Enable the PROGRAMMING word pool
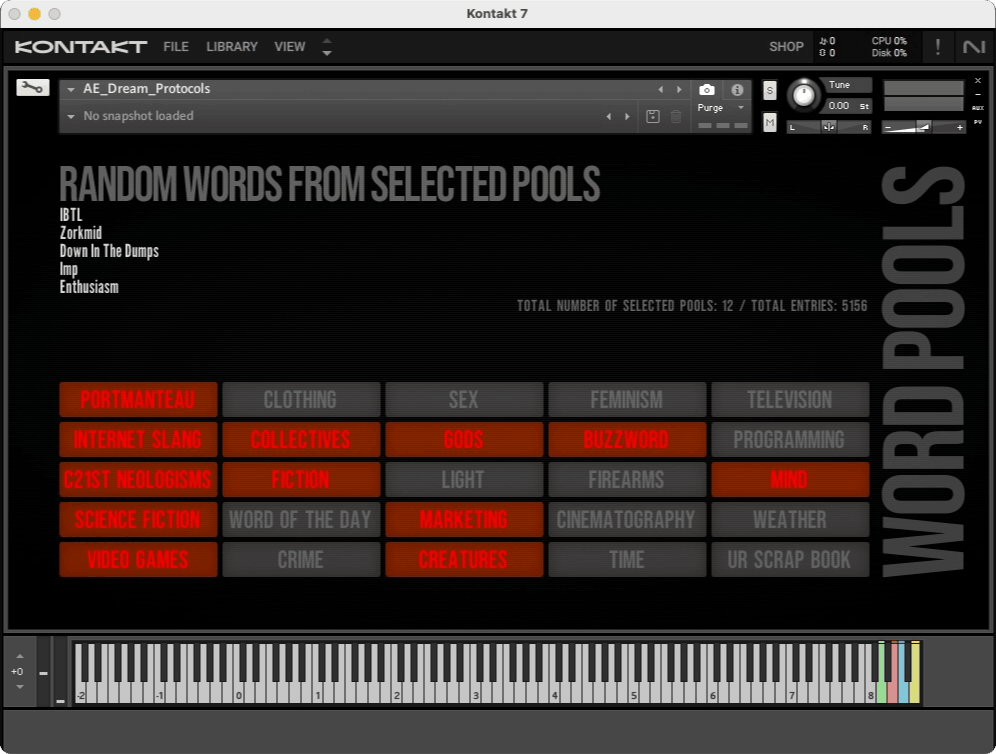 (x=790, y=440)
